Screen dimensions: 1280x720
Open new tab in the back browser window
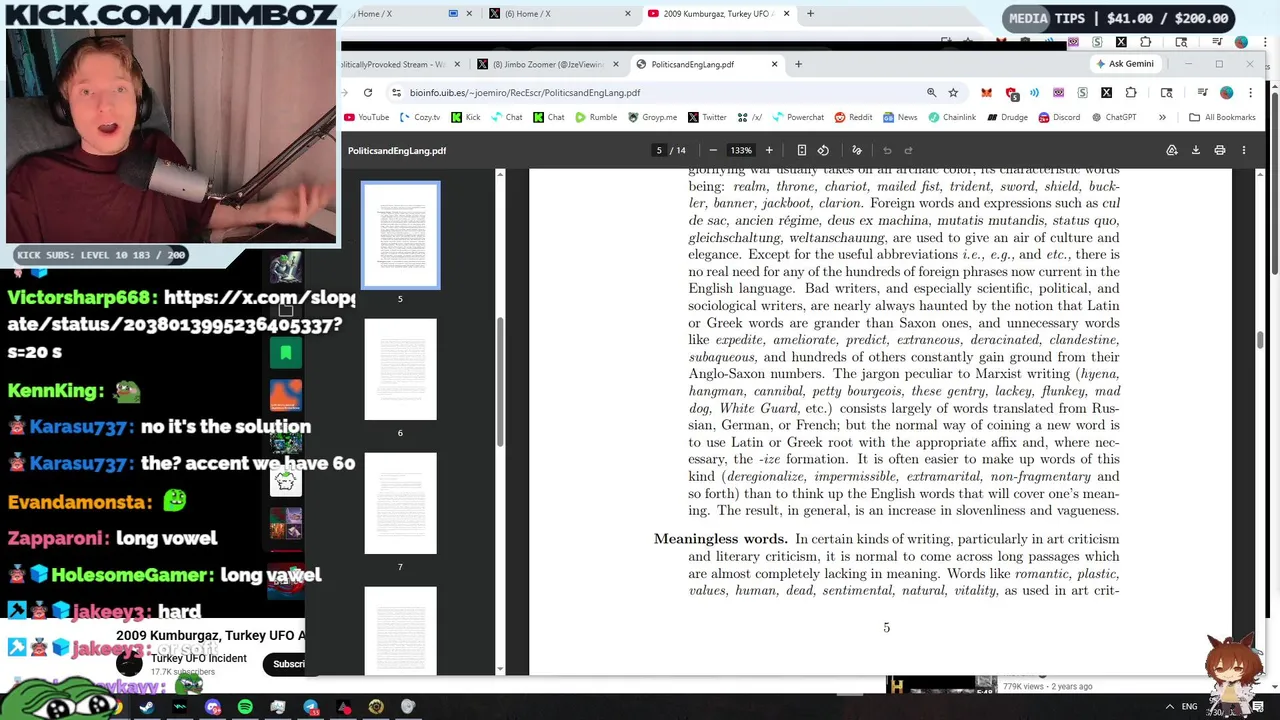pos(810,14)
